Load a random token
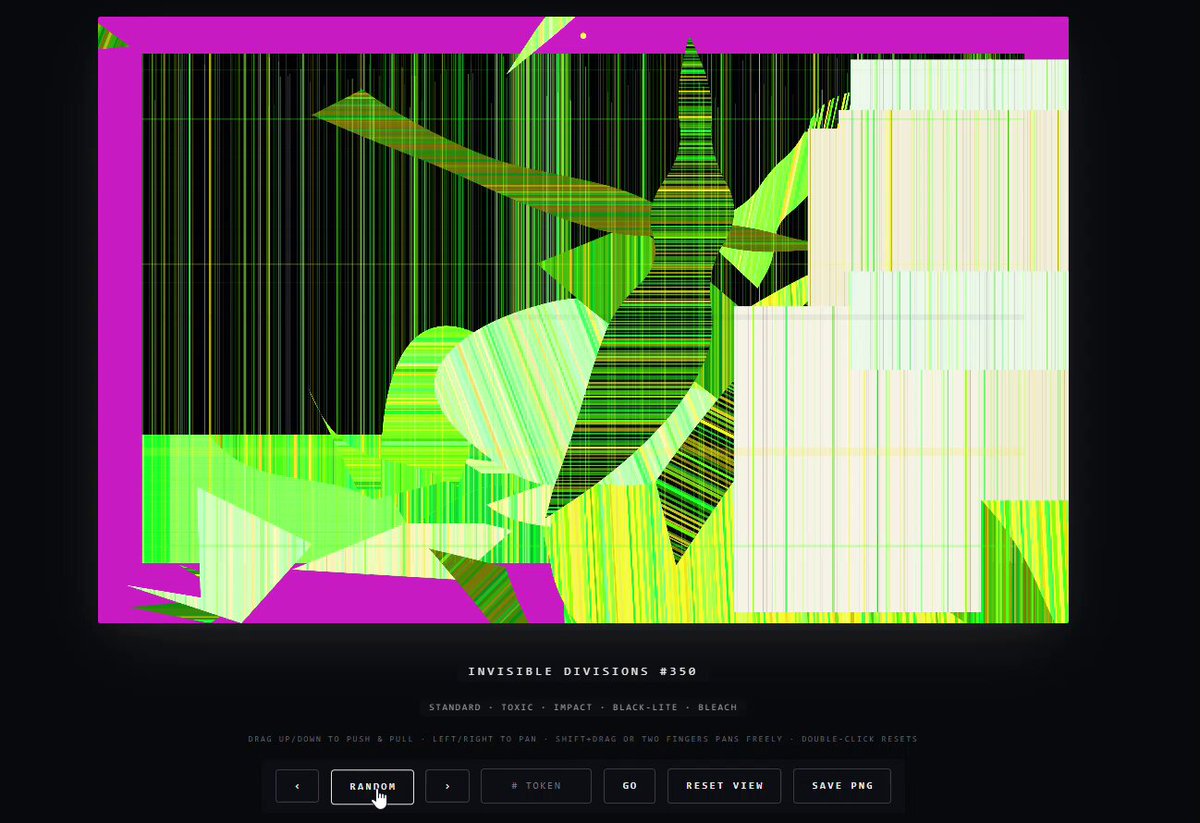Image resolution: width=1200 pixels, height=823 pixels. point(372,786)
